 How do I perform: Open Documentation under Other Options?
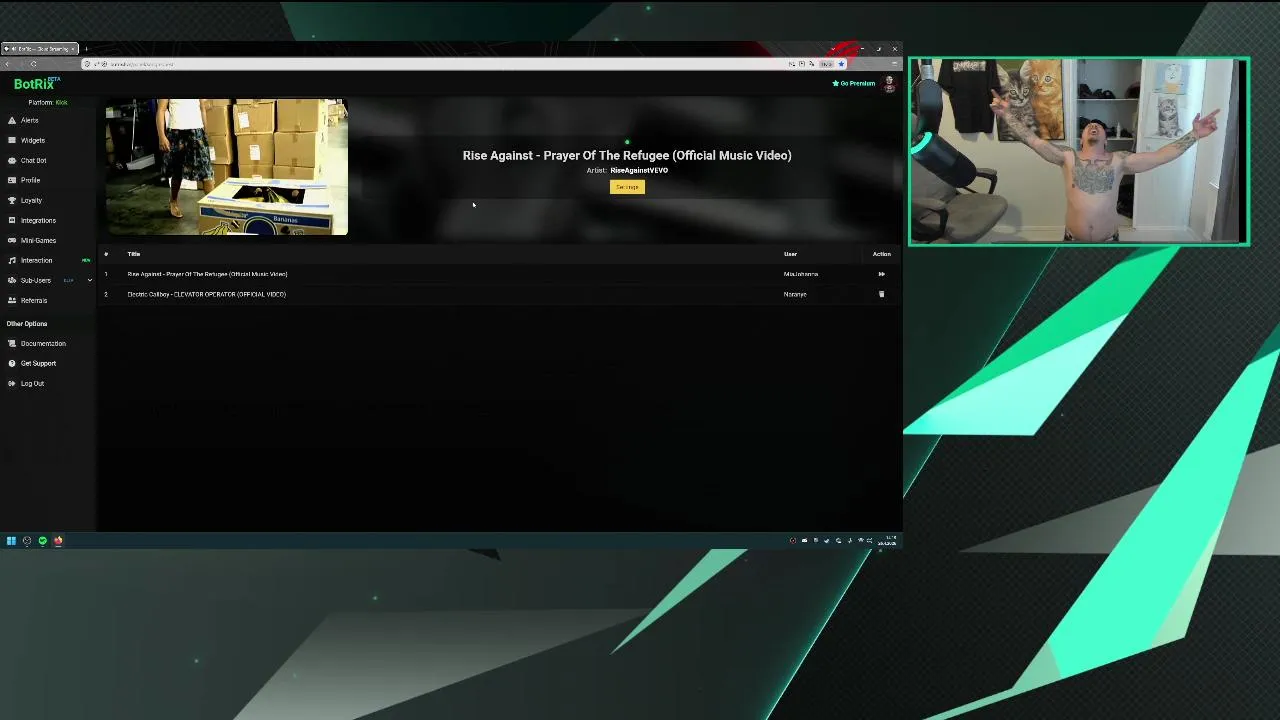[x=43, y=343]
